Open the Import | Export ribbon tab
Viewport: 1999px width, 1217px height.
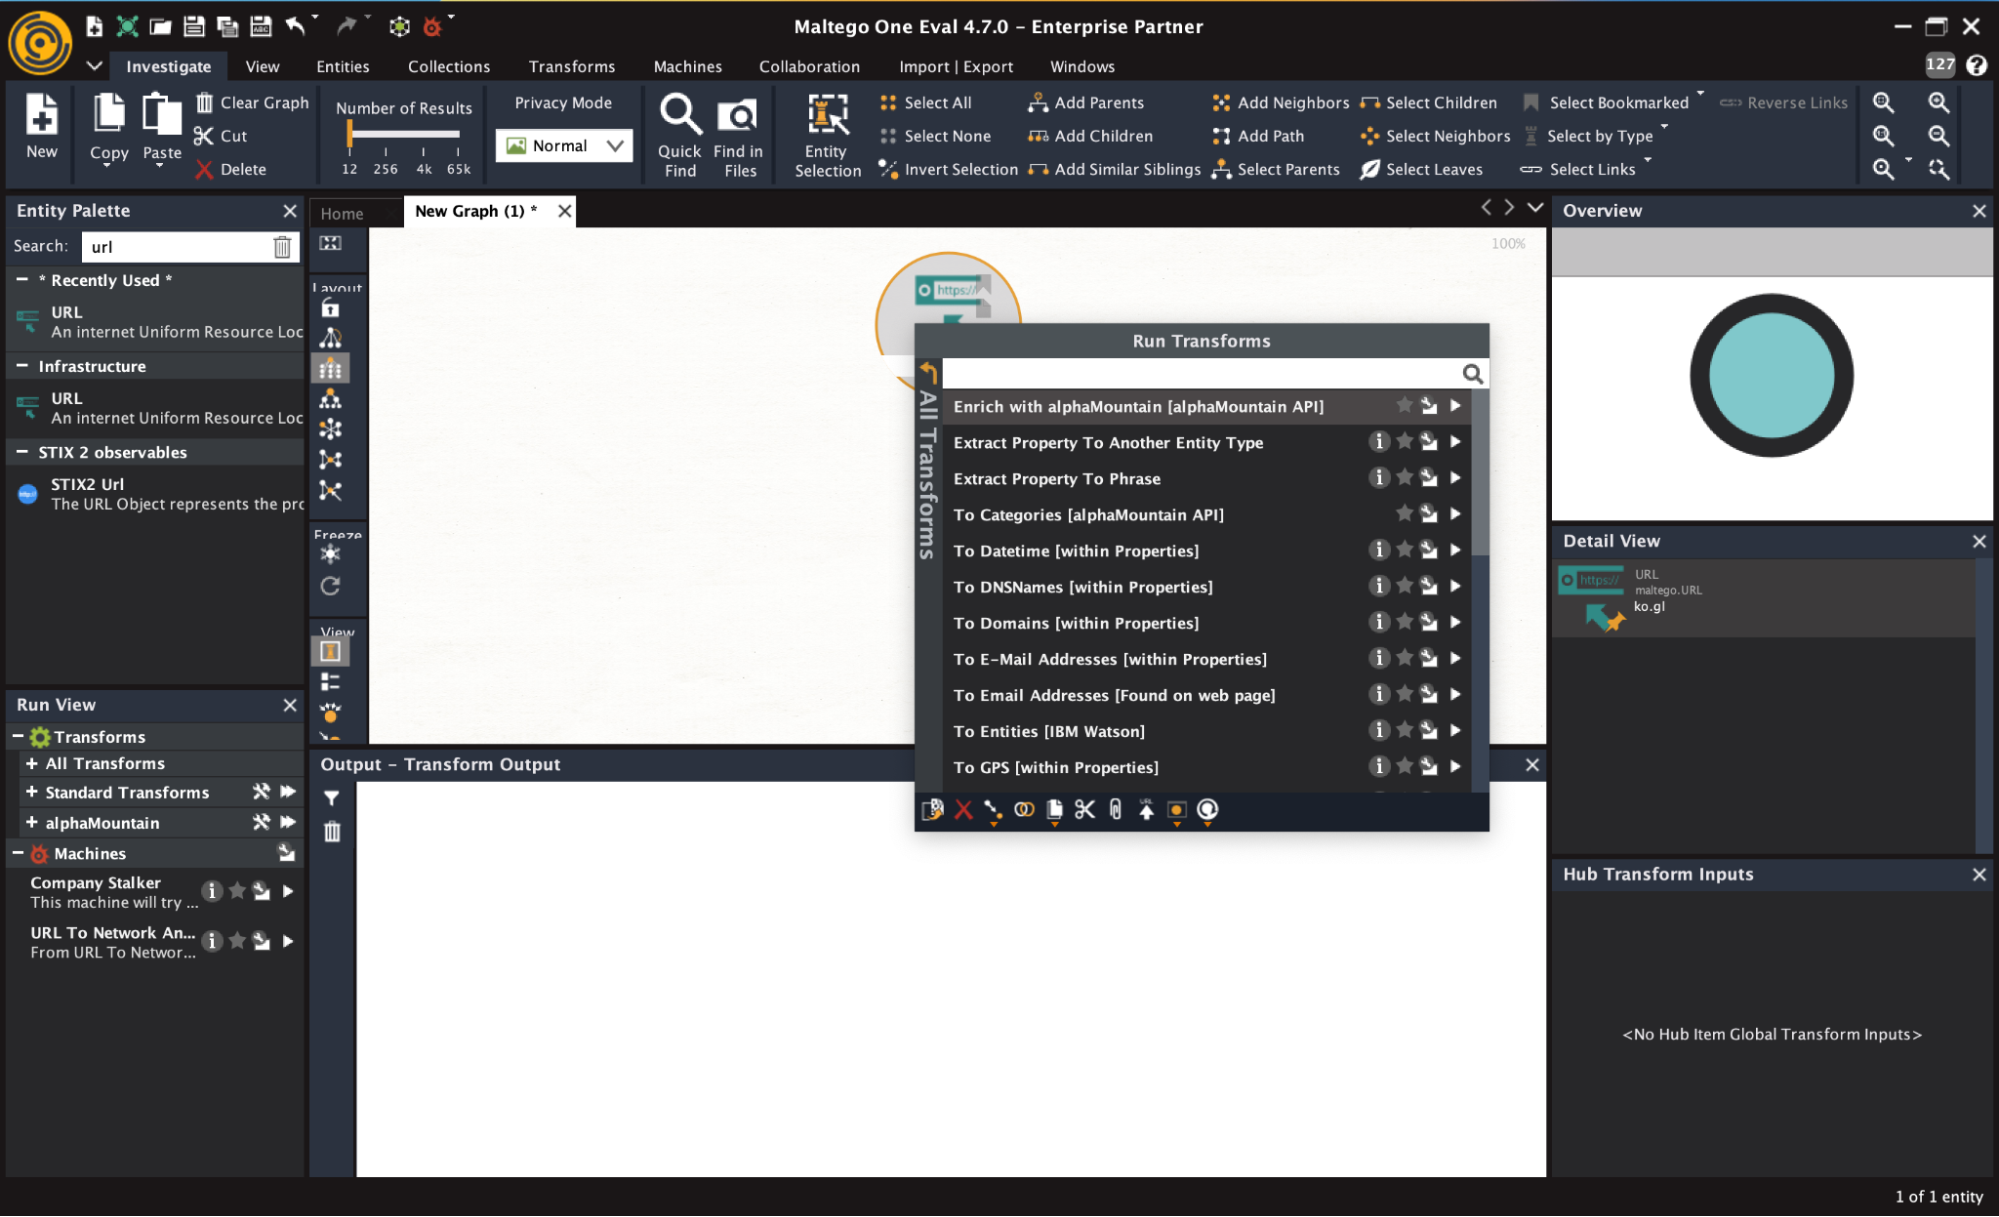[x=955, y=66]
